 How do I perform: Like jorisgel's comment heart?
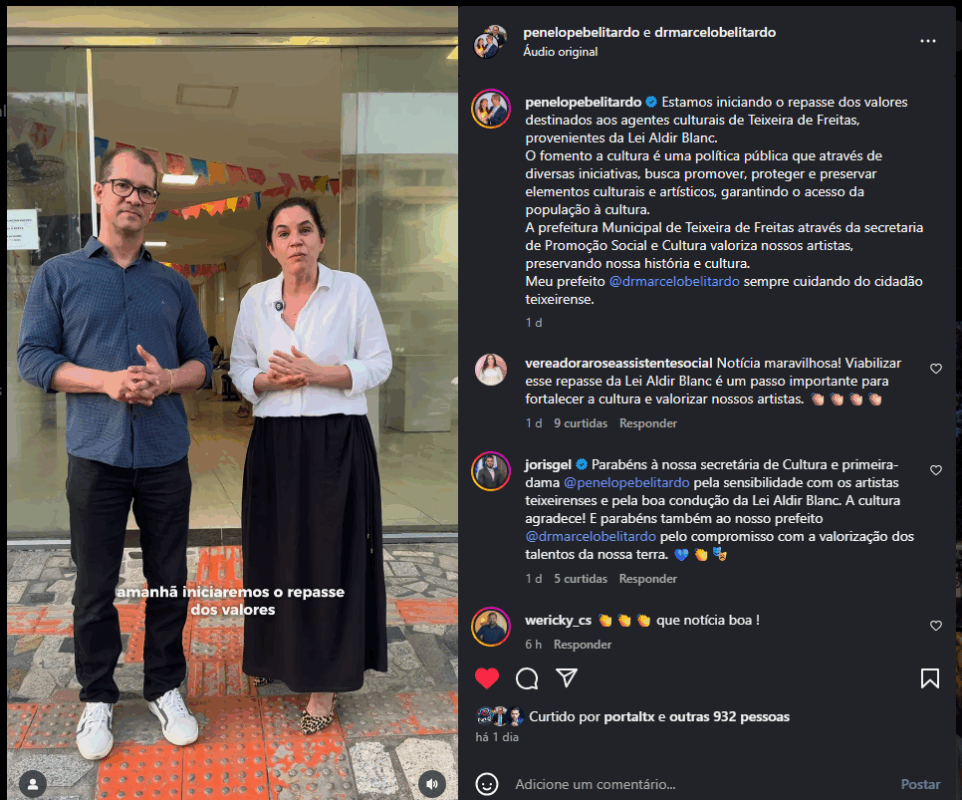936,470
